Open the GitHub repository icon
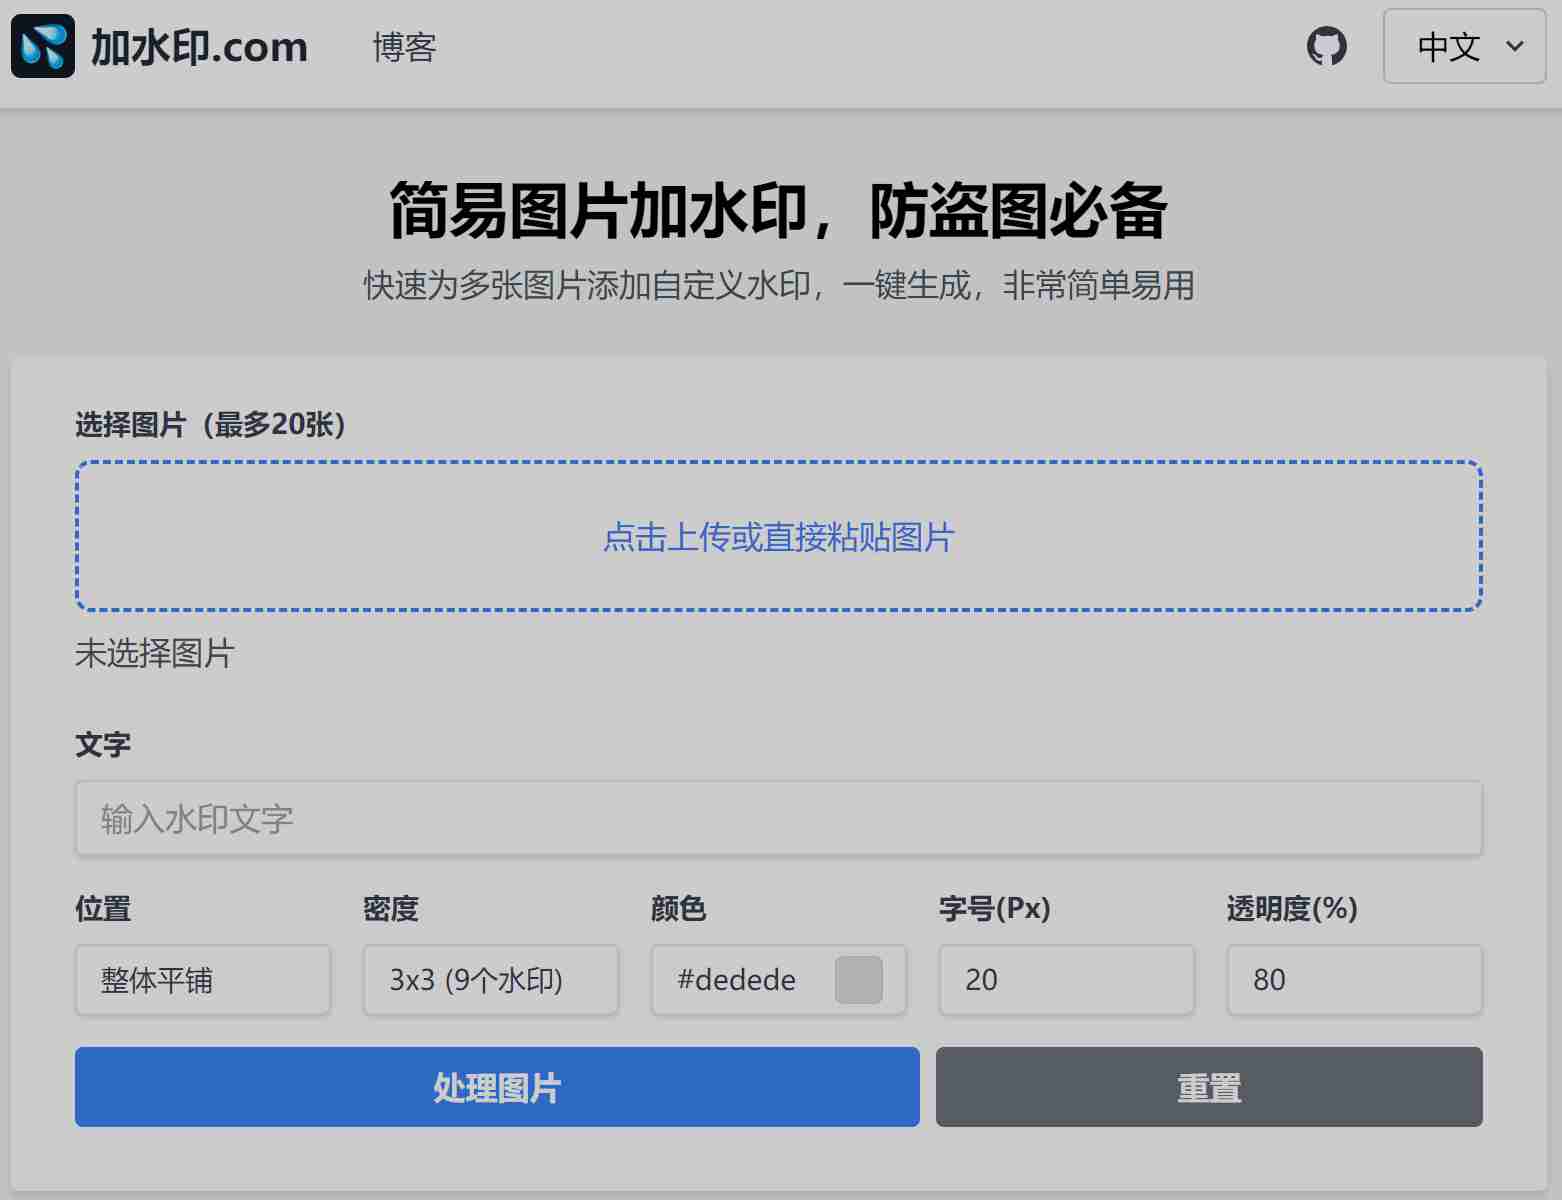The image size is (1562, 1200). pyautogui.click(x=1327, y=46)
